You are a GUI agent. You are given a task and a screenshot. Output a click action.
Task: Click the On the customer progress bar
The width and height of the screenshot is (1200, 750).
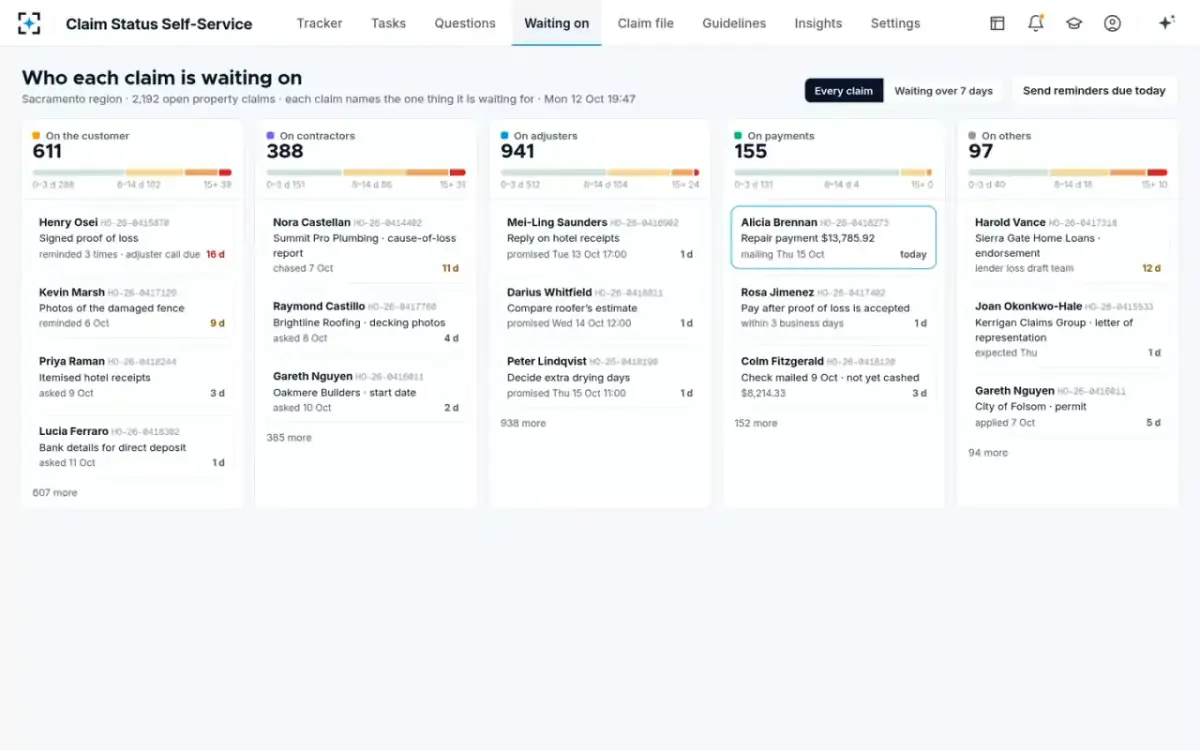pyautogui.click(x=132, y=172)
